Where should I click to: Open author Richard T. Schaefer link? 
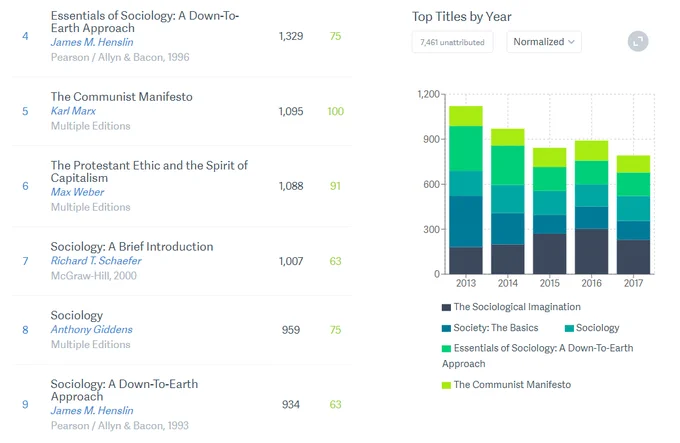96,261
